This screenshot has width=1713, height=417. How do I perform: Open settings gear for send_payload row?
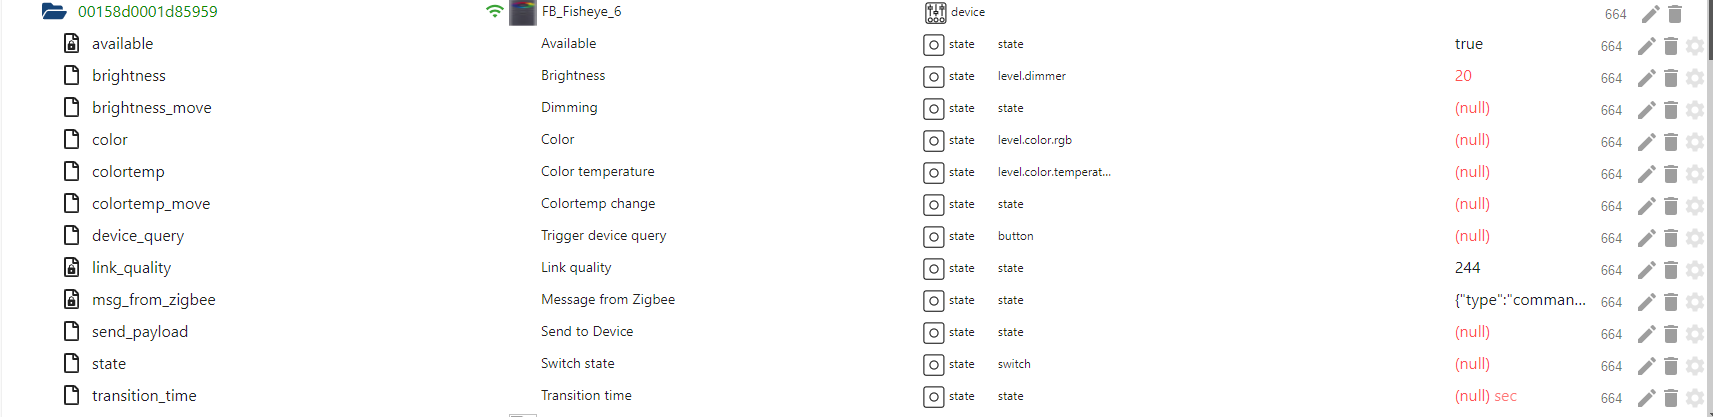pyautogui.click(x=1694, y=334)
